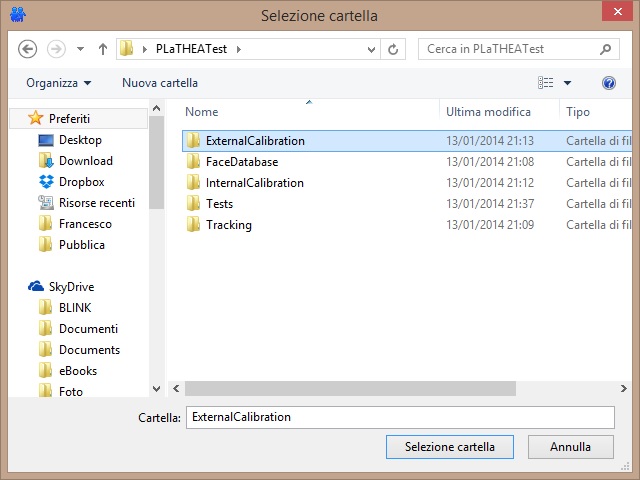Open the Organizza dropdown menu

59,83
